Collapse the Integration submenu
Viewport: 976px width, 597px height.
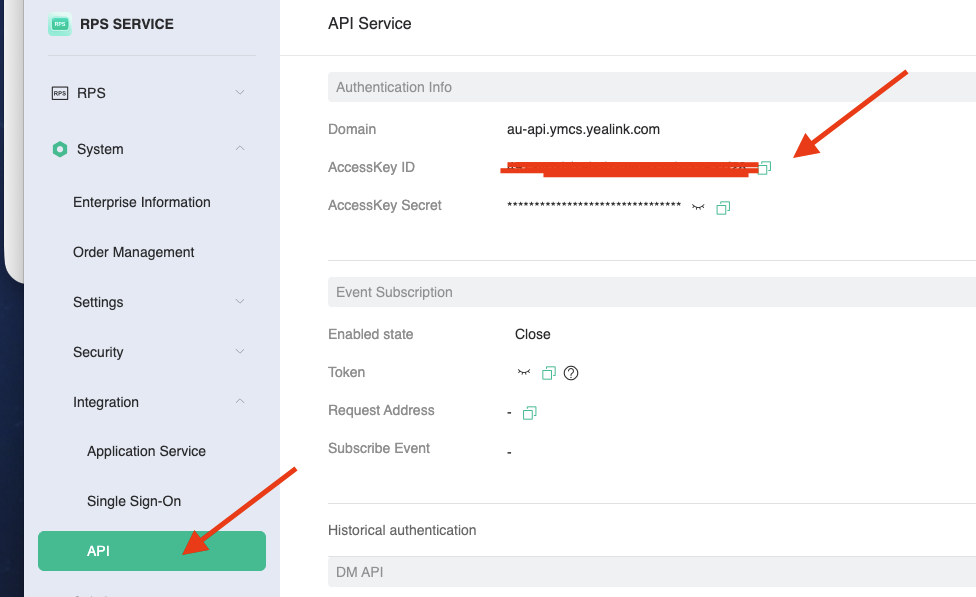coord(239,402)
